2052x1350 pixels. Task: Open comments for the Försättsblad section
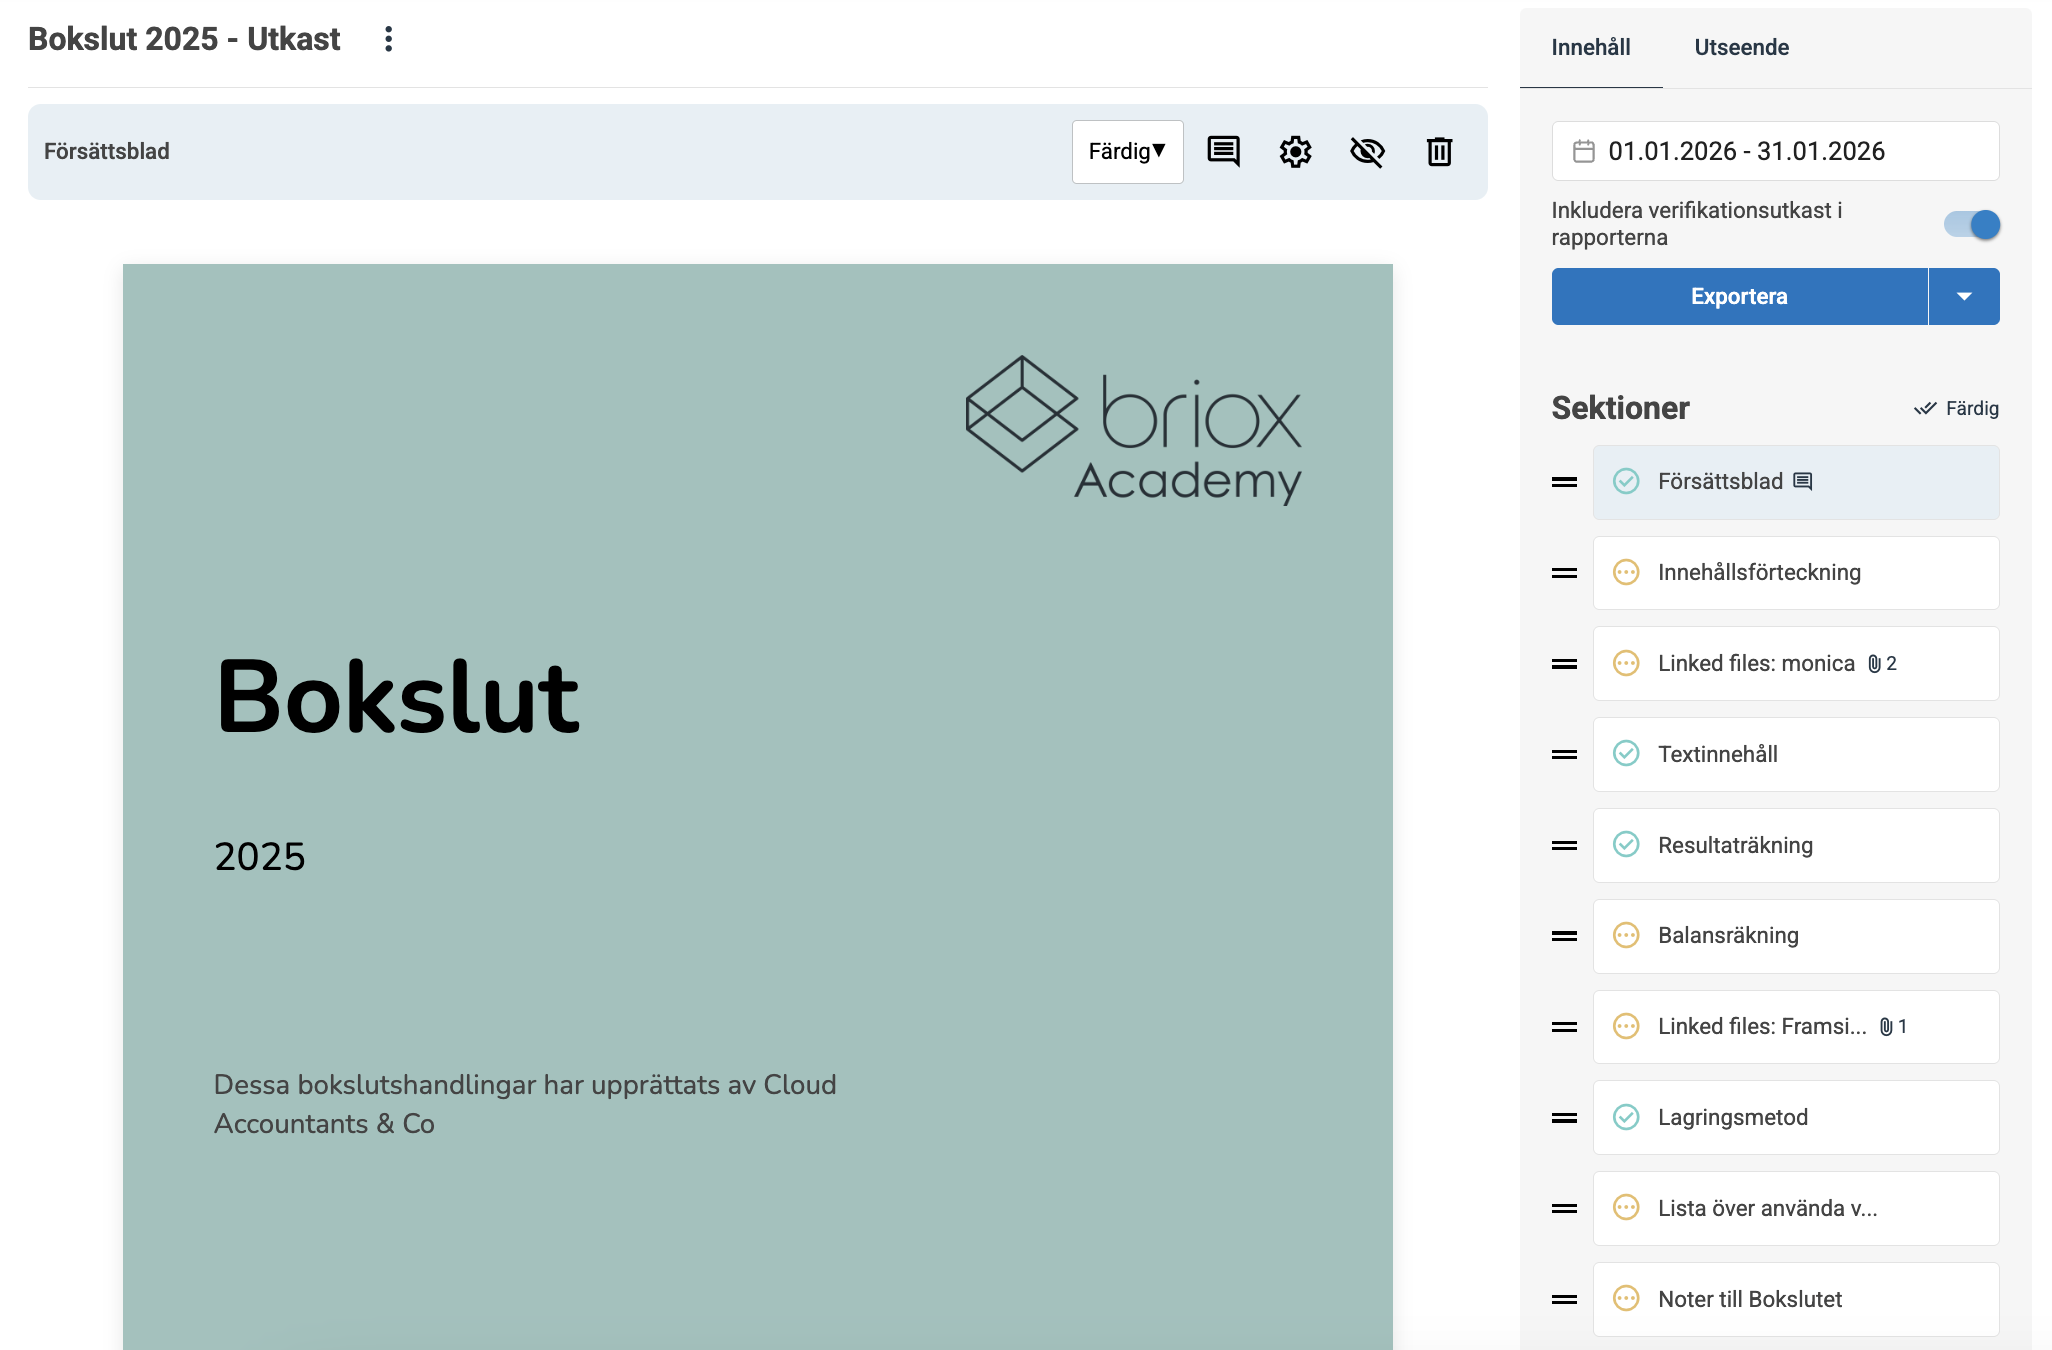click(1223, 152)
